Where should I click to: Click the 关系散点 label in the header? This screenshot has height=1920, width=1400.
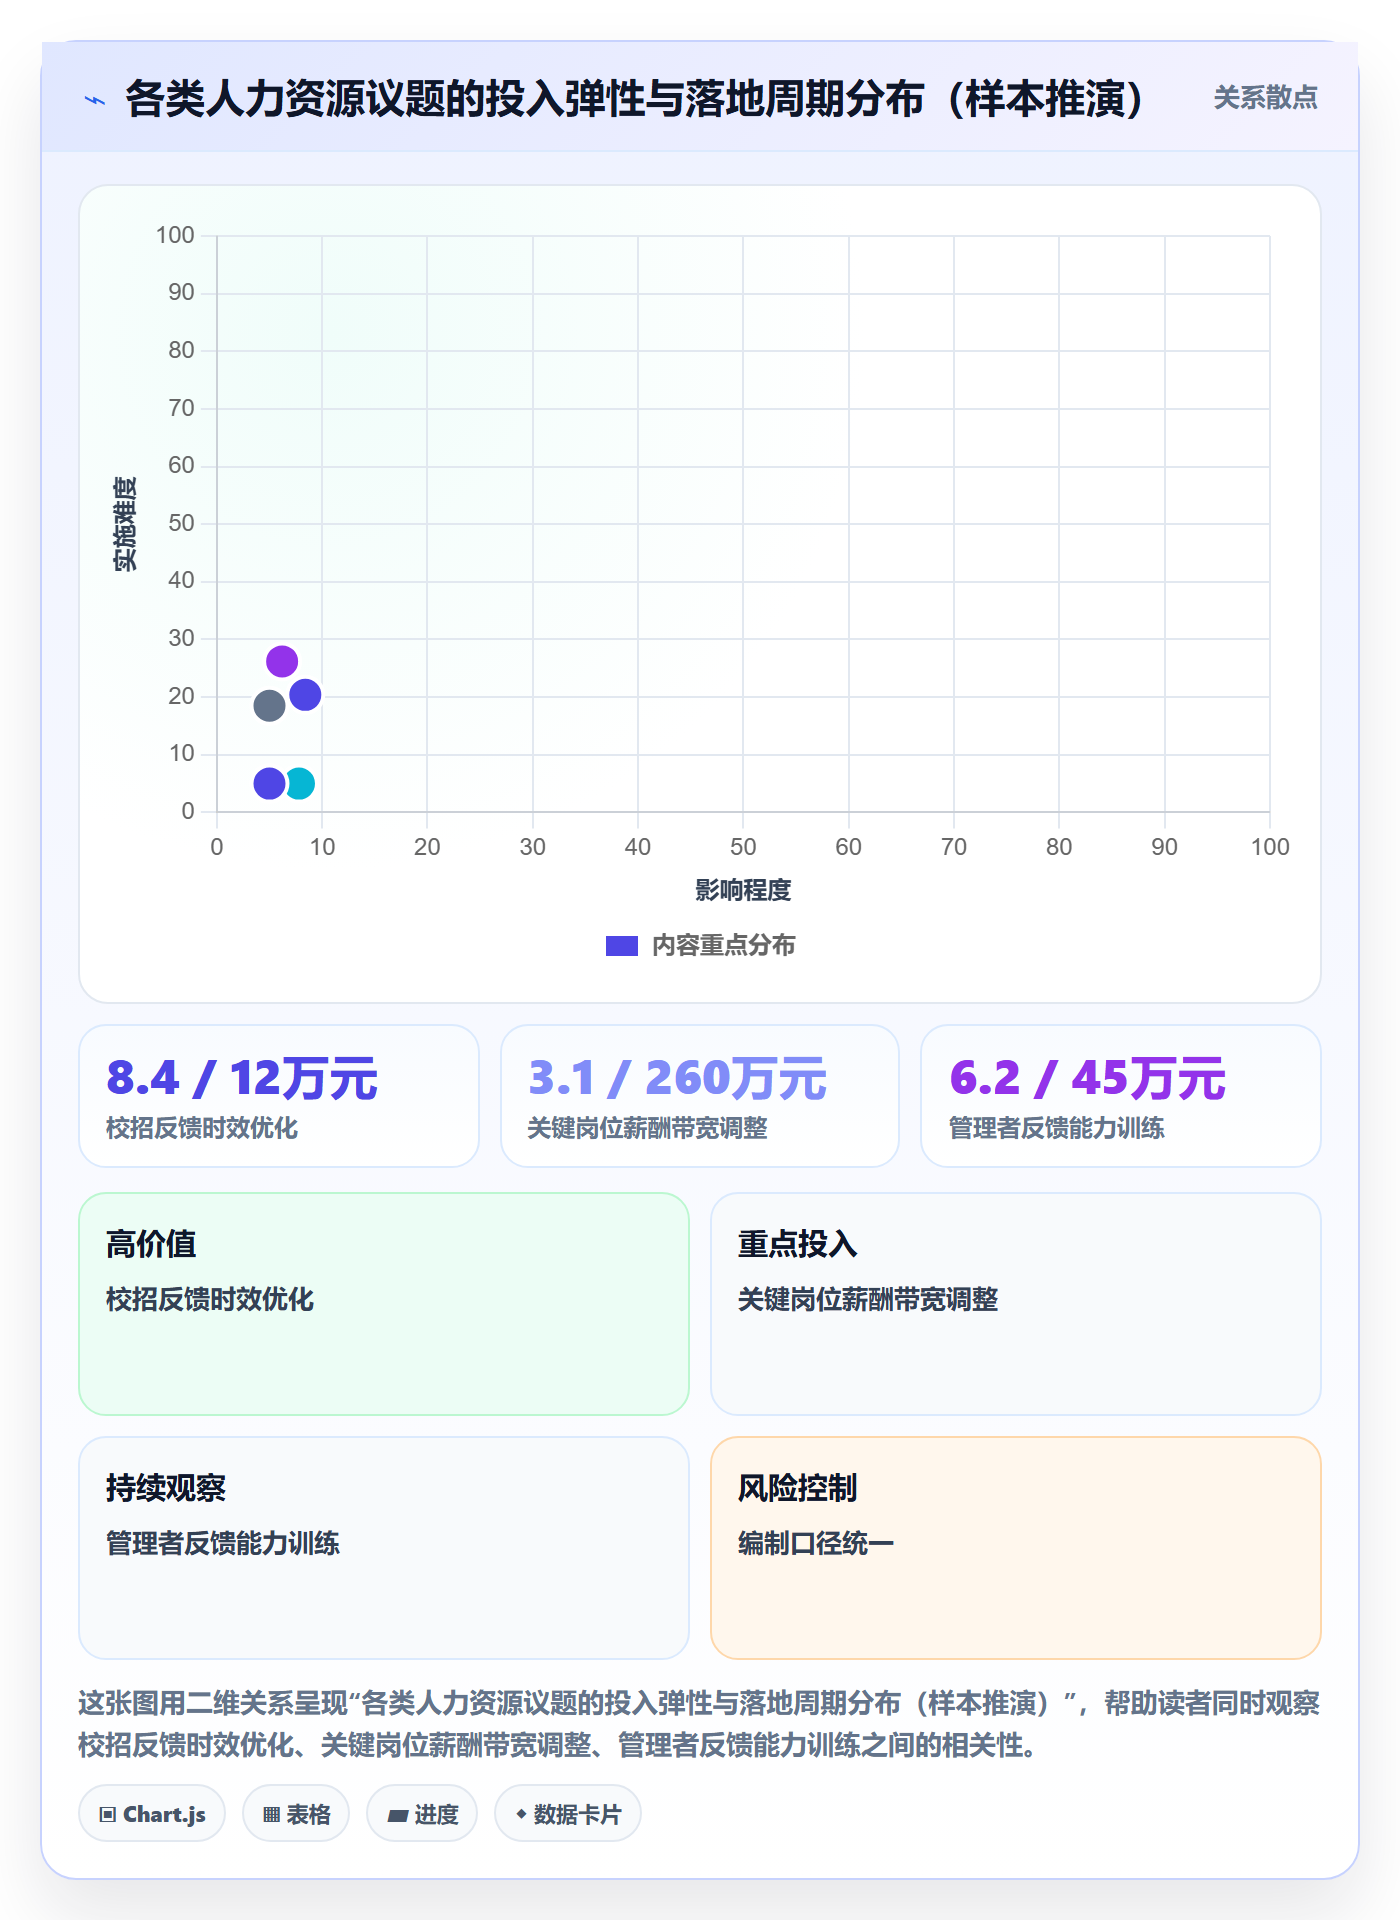[1265, 98]
